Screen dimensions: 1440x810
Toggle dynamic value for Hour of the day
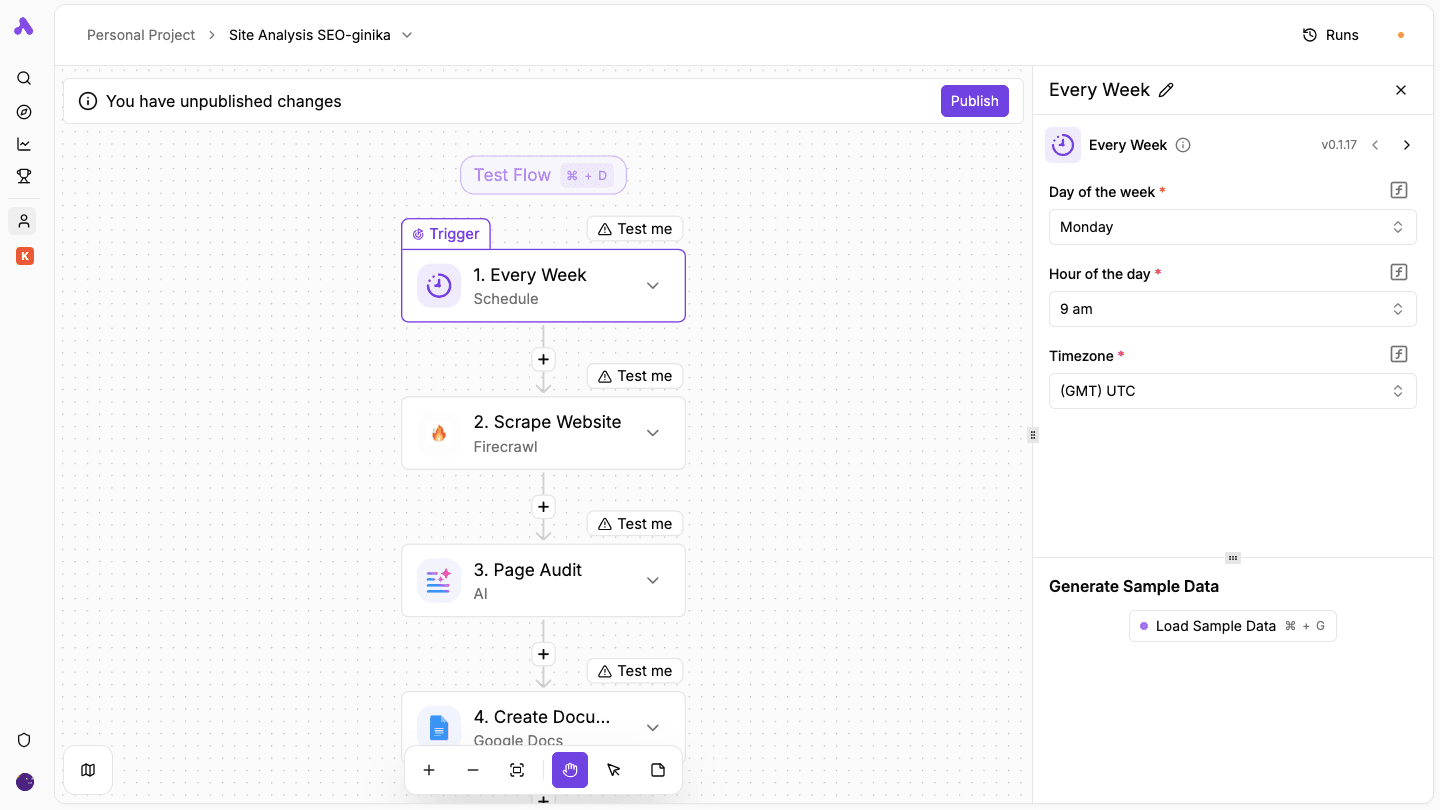pos(1398,271)
